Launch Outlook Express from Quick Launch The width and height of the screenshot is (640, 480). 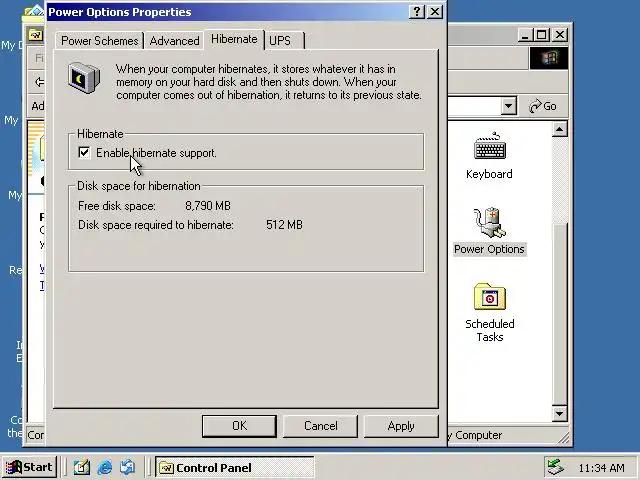point(128,467)
